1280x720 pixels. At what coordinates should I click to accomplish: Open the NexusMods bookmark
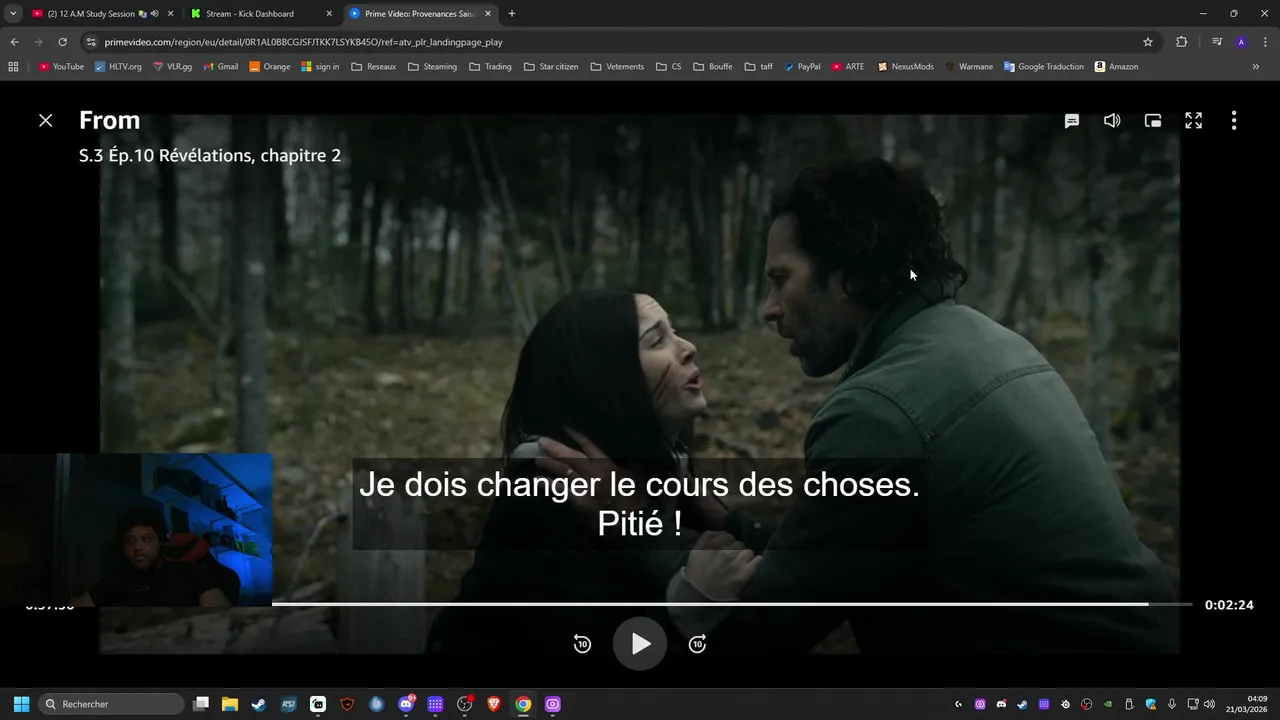coord(905,67)
